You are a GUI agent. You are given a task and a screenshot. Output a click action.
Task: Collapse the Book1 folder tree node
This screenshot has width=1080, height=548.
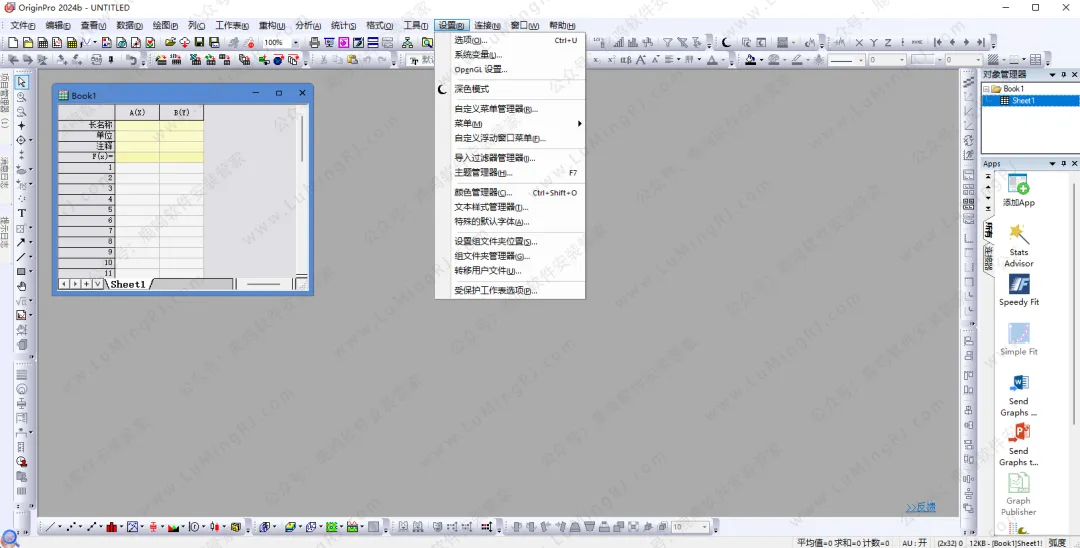(987, 89)
